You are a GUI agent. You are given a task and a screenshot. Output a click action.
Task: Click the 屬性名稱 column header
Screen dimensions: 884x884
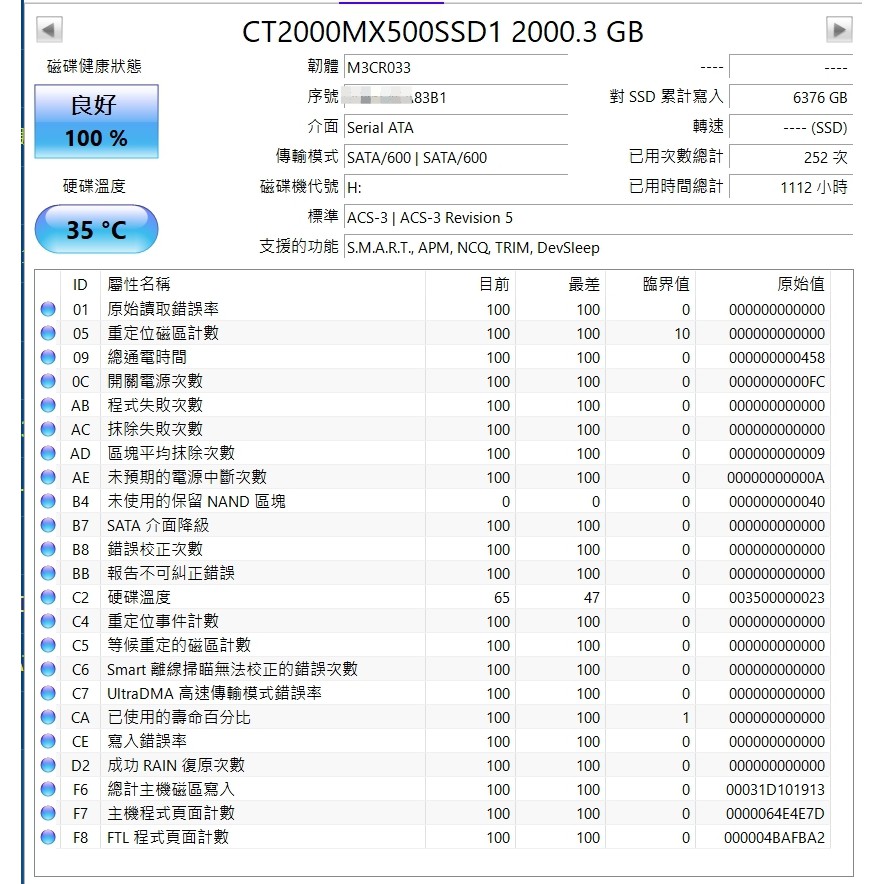tap(139, 285)
